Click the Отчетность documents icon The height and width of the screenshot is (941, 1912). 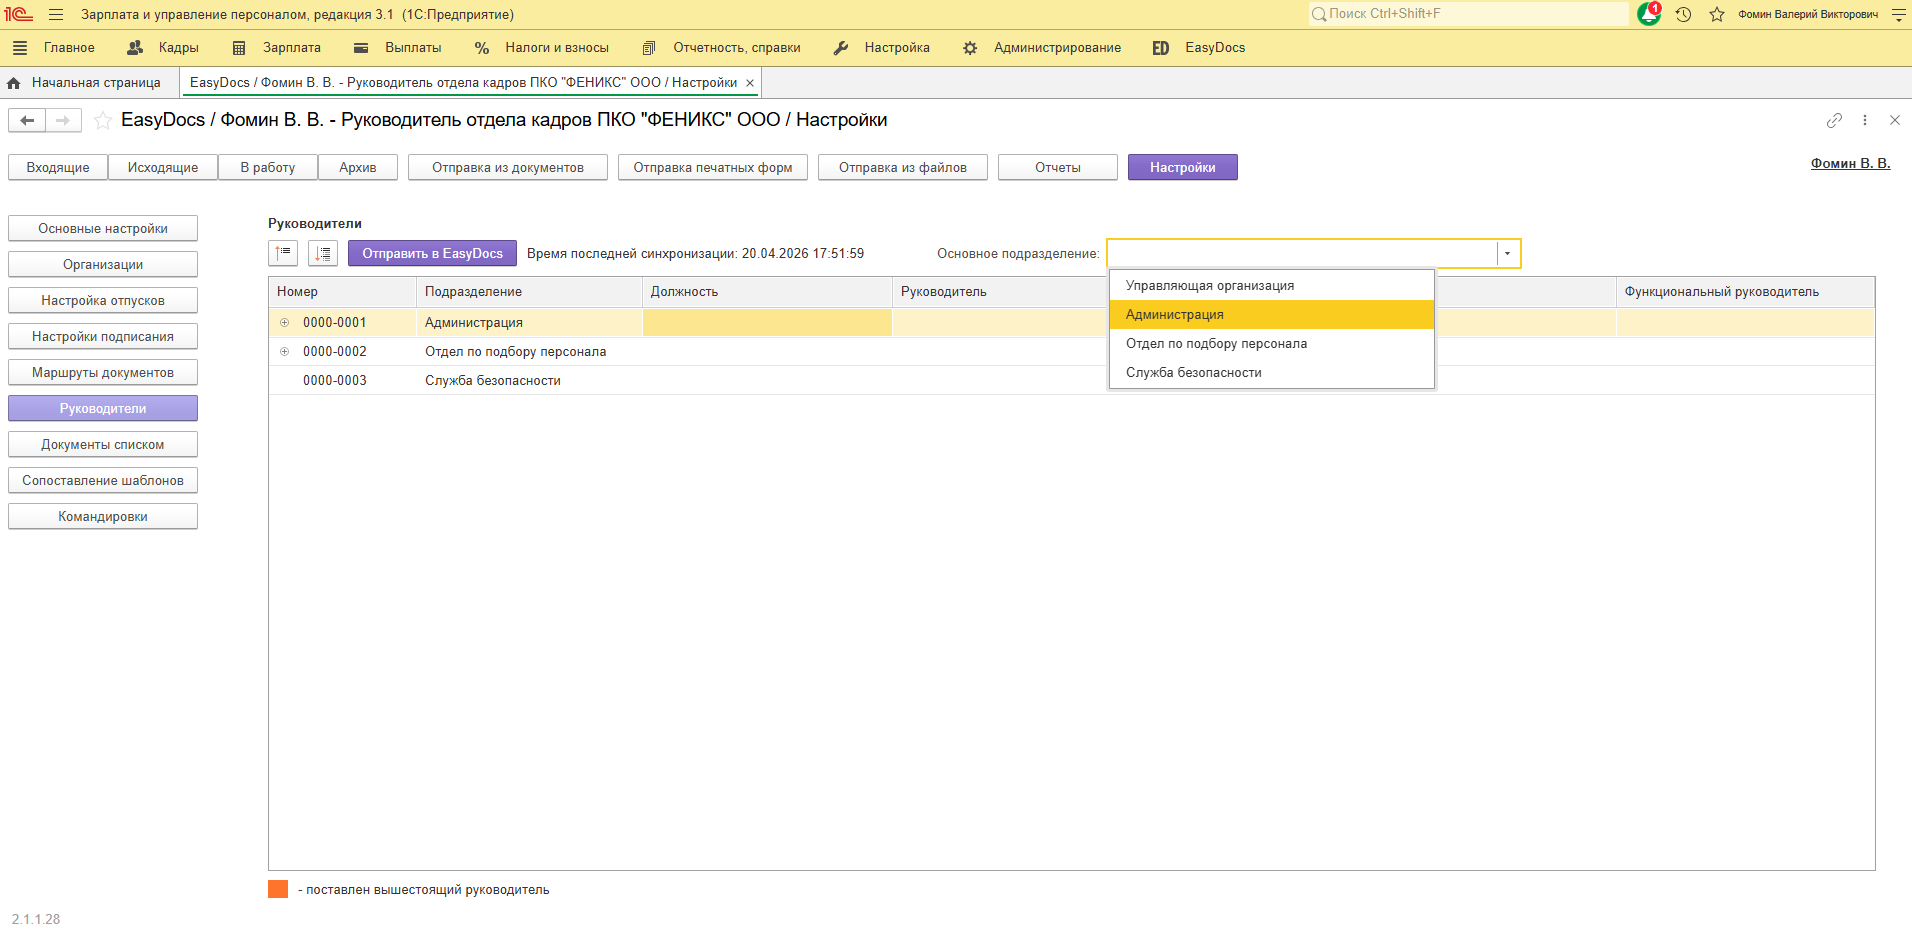point(649,48)
